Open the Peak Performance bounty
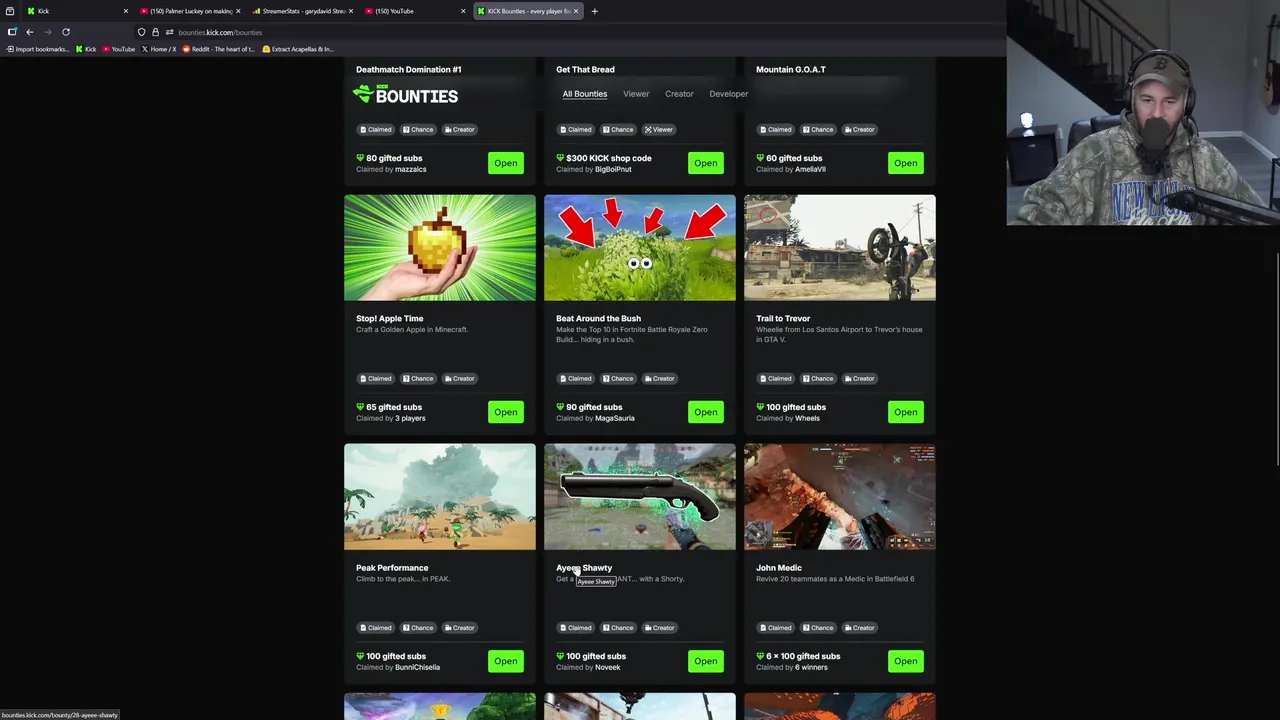The width and height of the screenshot is (1280, 720). click(505, 661)
